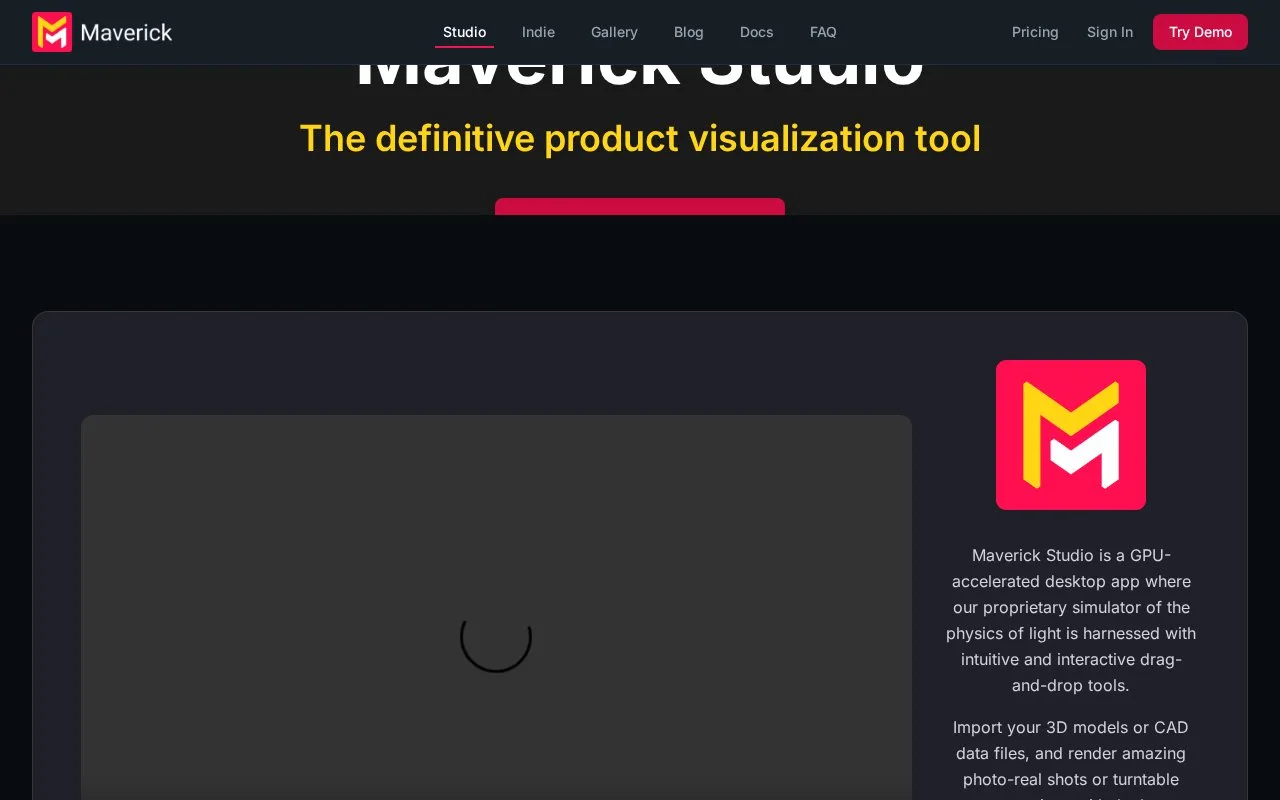Click the loading video preview panel
This screenshot has width=1280, height=800.
[496, 607]
